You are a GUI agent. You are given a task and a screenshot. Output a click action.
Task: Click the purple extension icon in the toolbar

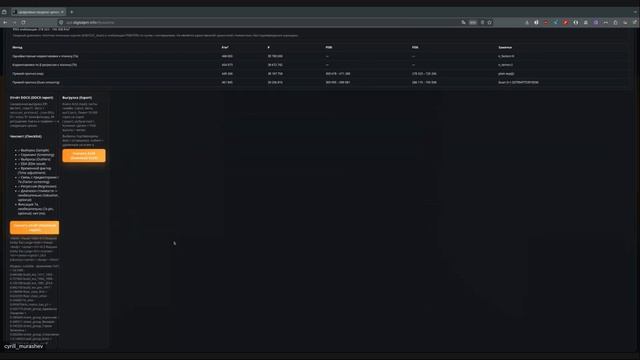point(596,22)
